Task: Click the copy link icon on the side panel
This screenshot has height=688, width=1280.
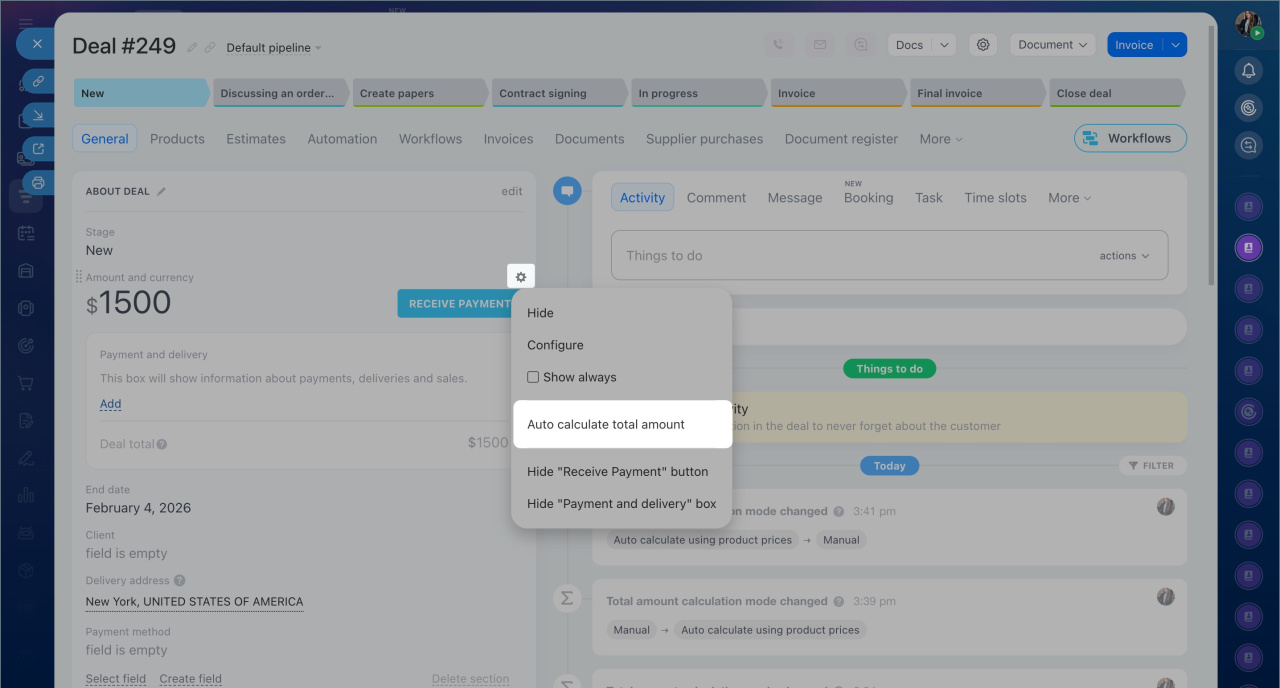Action: 38,80
